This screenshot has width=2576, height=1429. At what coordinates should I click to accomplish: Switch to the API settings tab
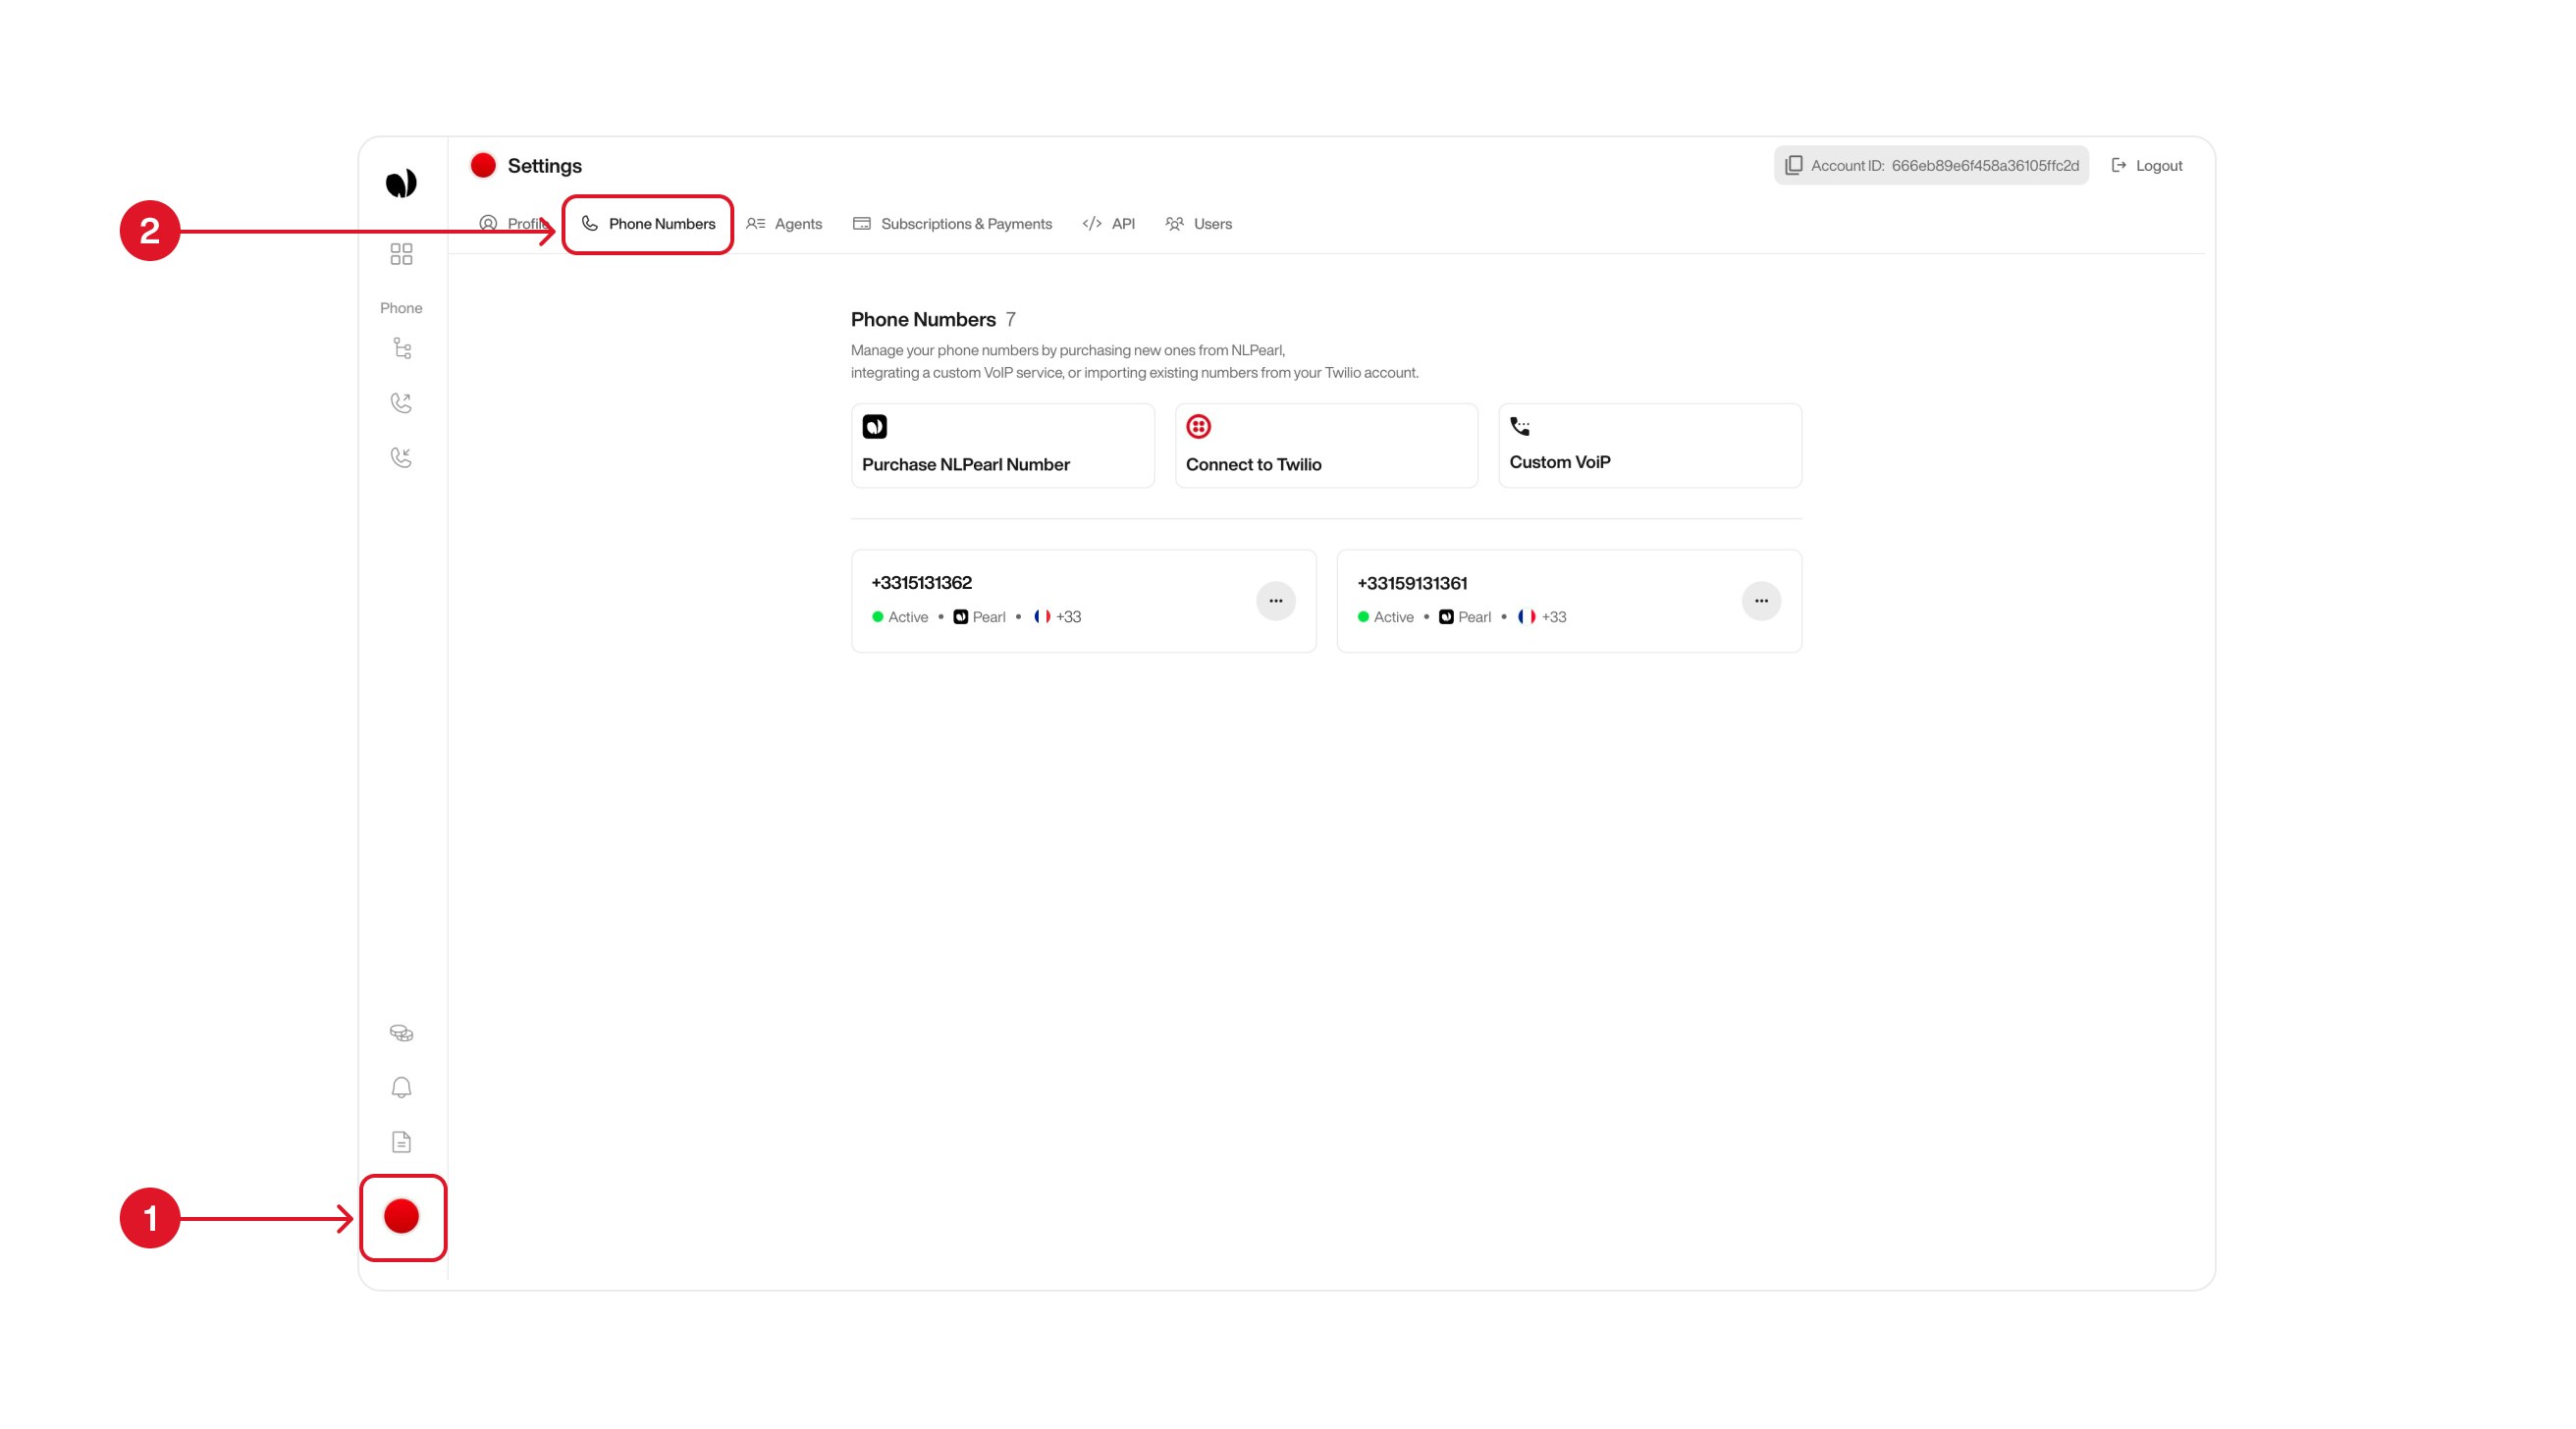pos(1109,224)
